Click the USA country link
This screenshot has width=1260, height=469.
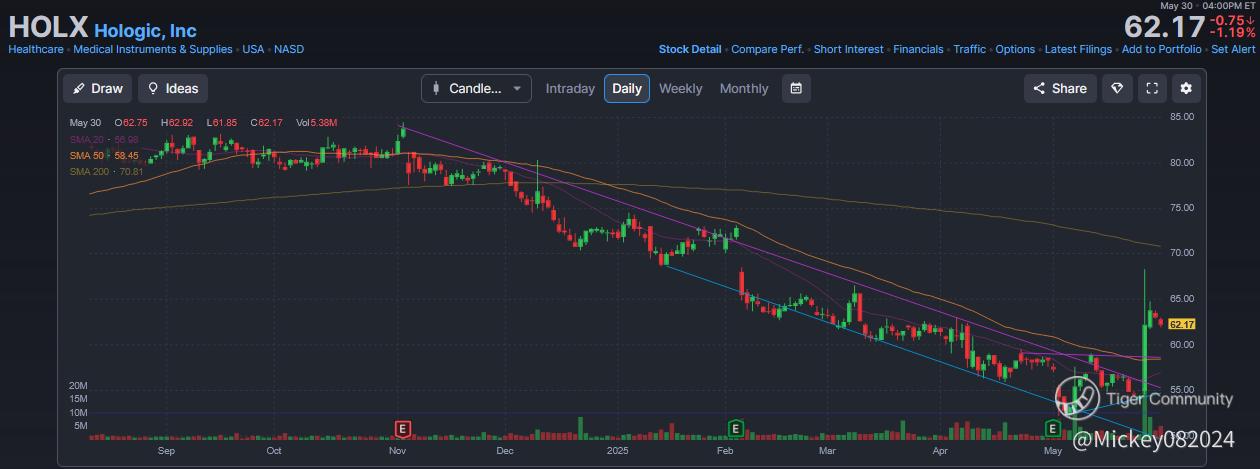[x=254, y=49]
